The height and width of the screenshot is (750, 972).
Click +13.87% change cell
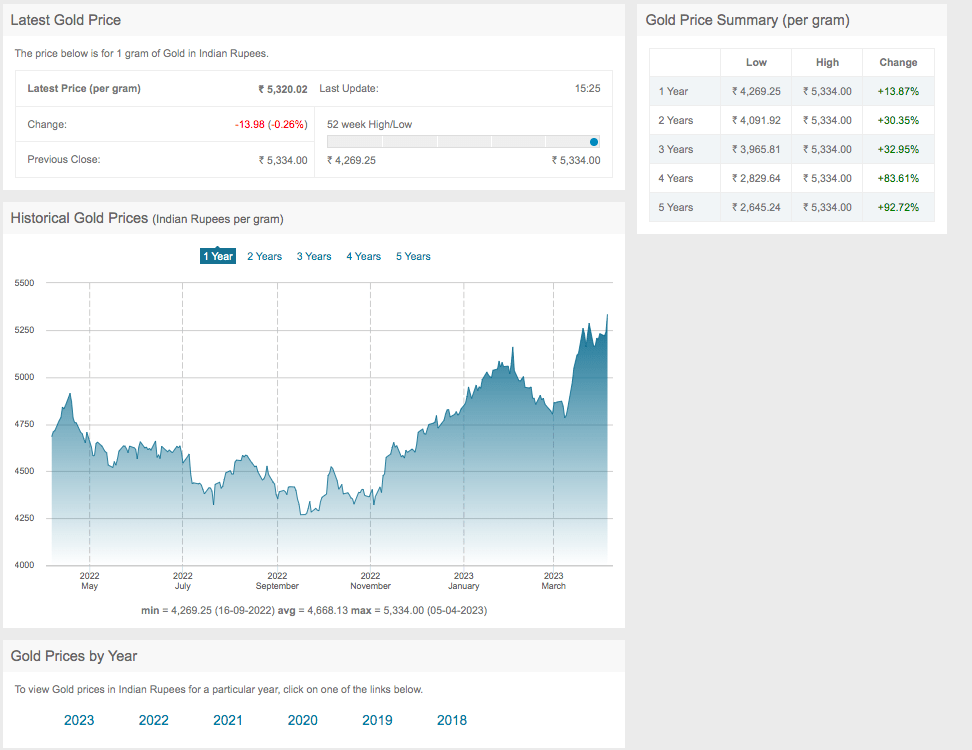tap(898, 91)
